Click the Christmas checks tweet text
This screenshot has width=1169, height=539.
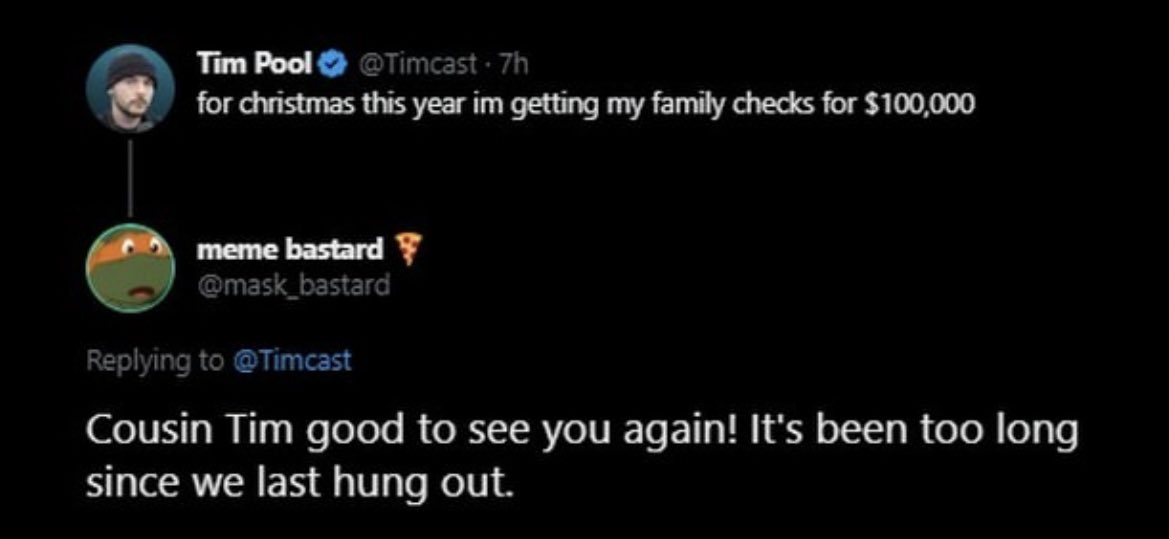585,106
